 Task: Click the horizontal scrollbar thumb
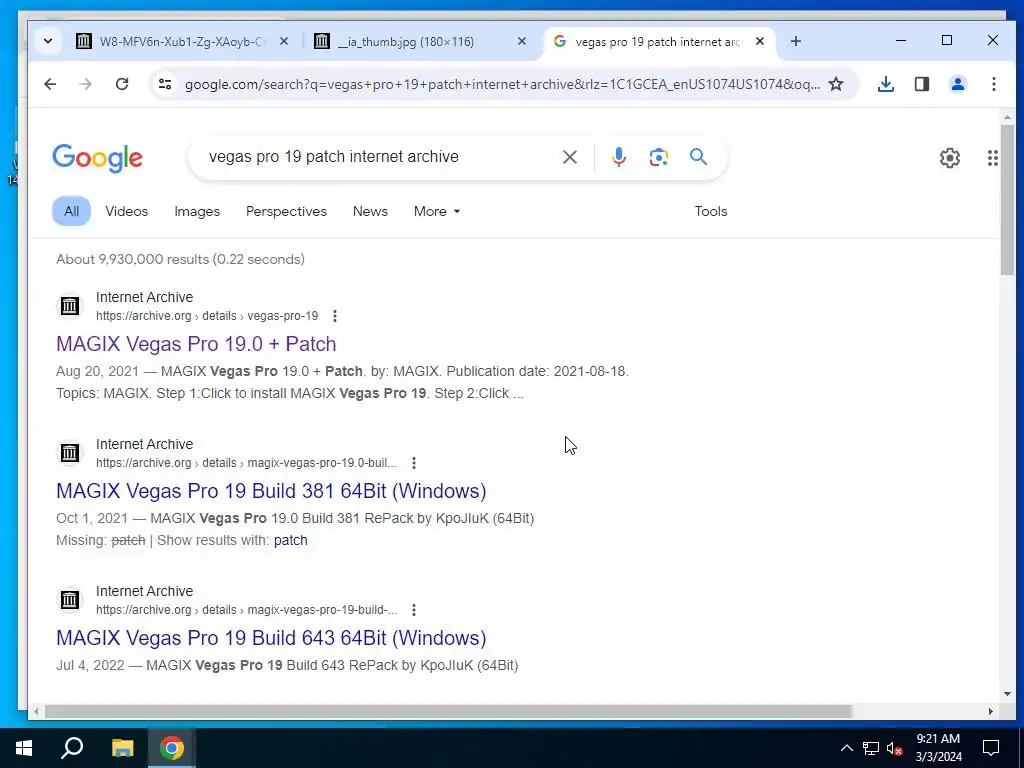point(447,711)
